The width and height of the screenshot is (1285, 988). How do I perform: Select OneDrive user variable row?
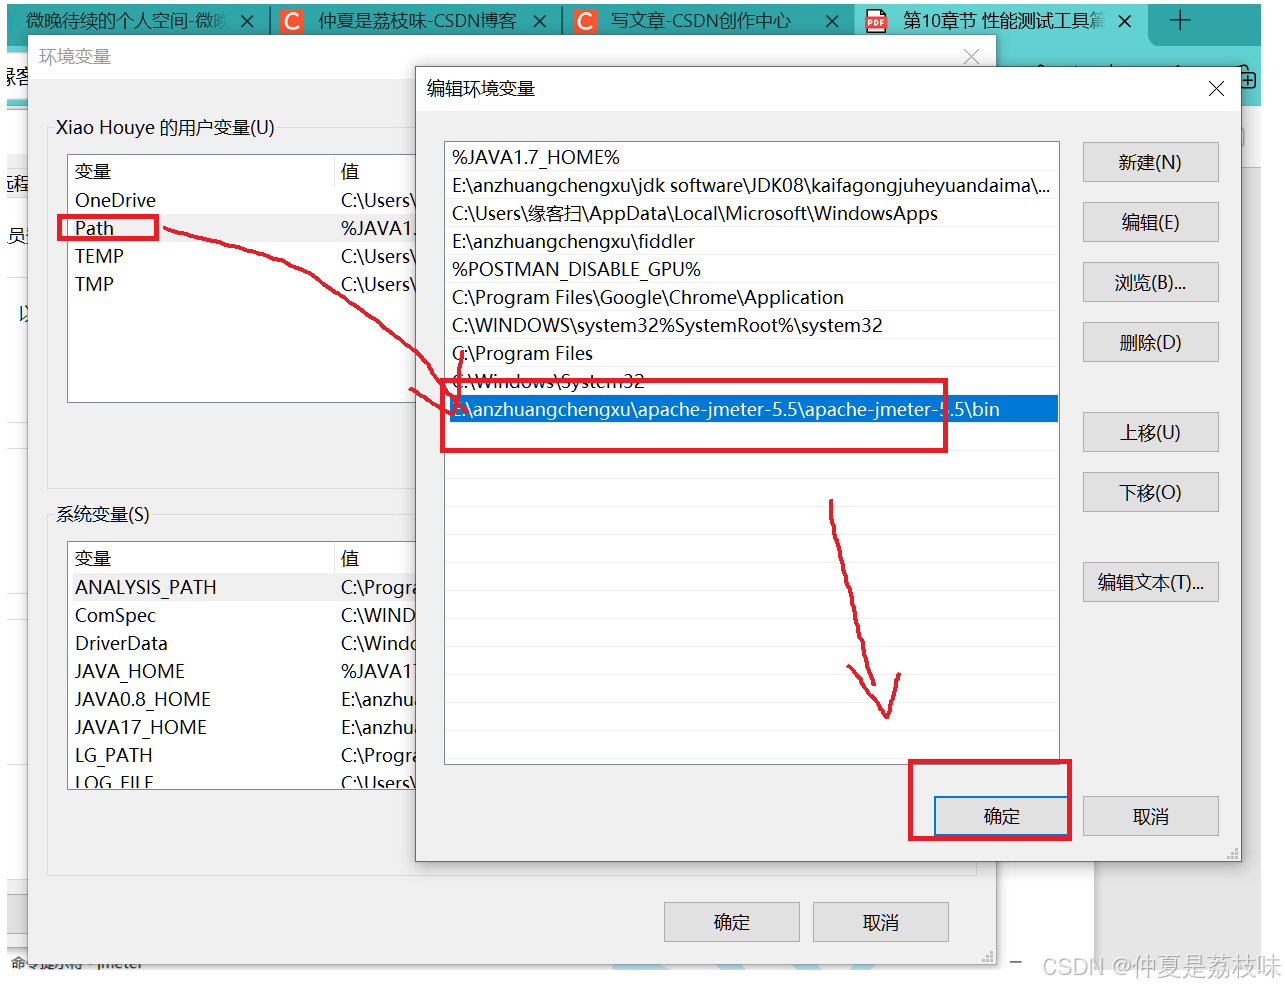pyautogui.click(x=242, y=200)
